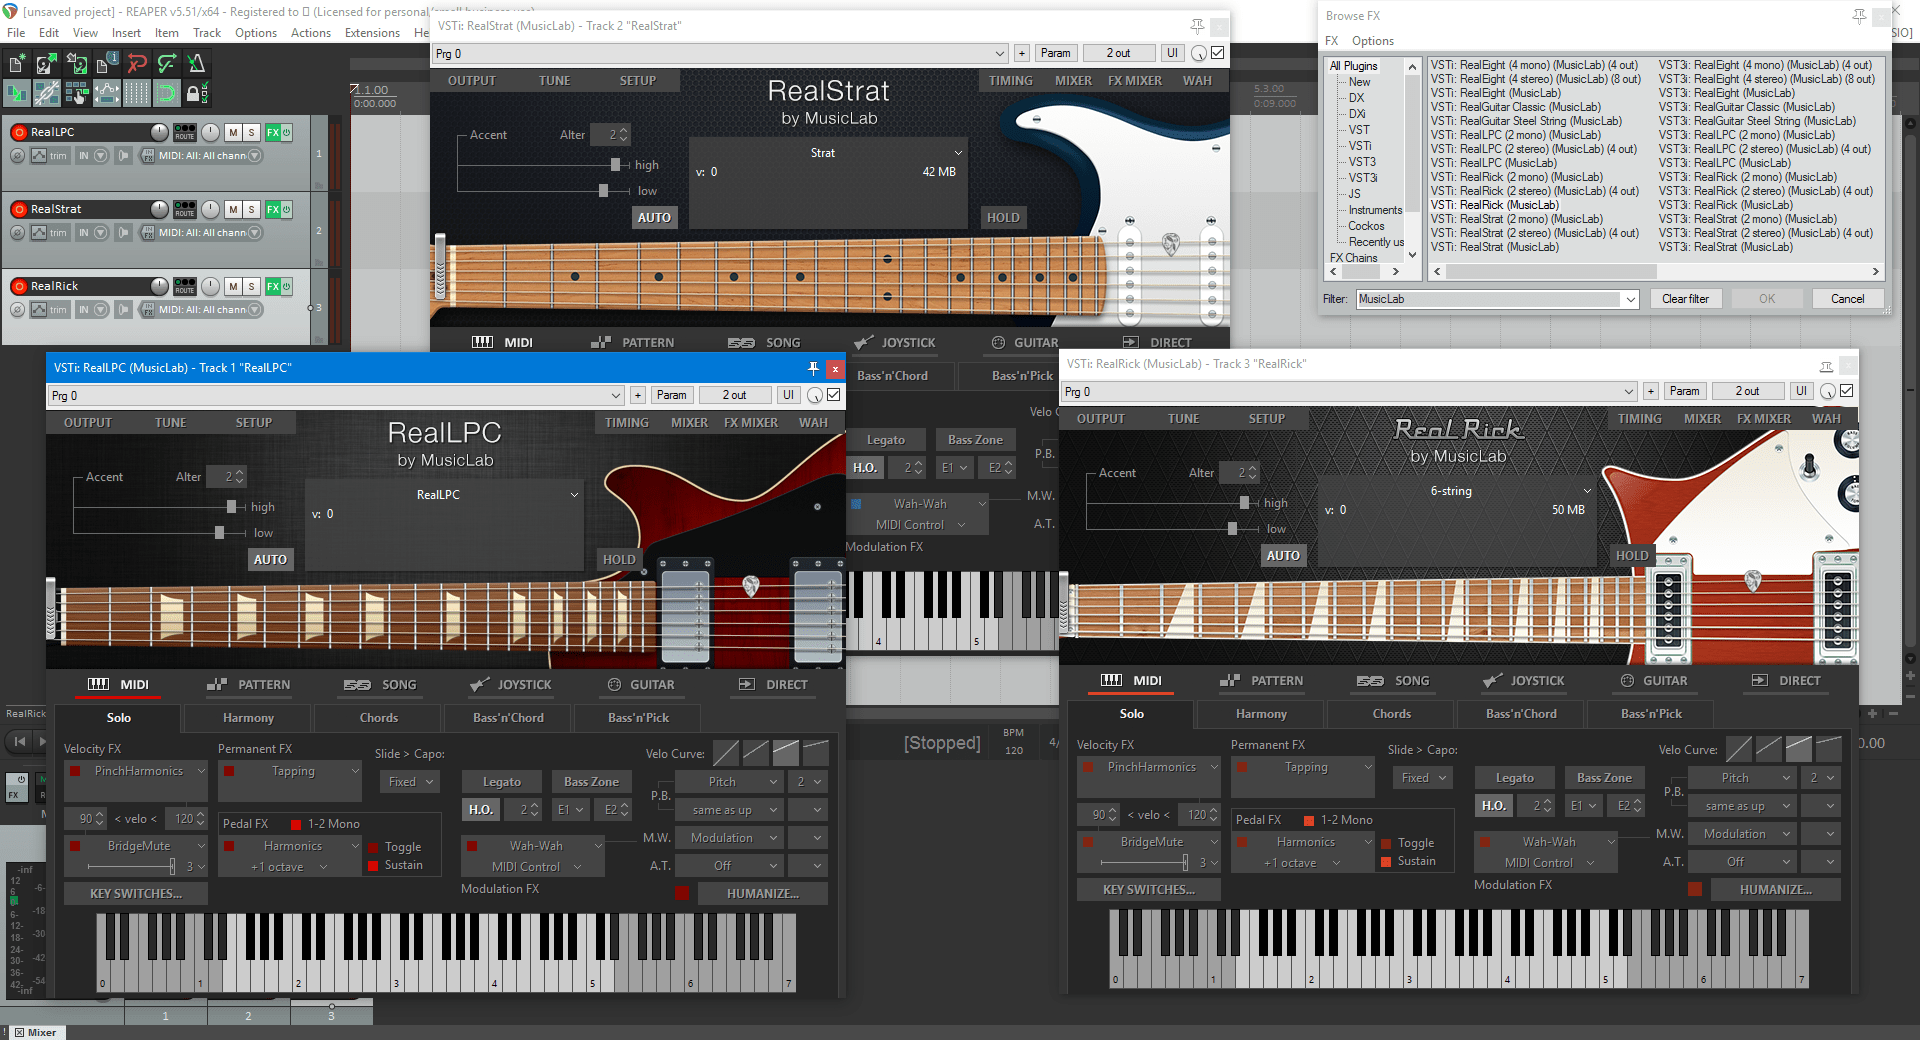Open the Insert menu in REAPER

point(126,33)
